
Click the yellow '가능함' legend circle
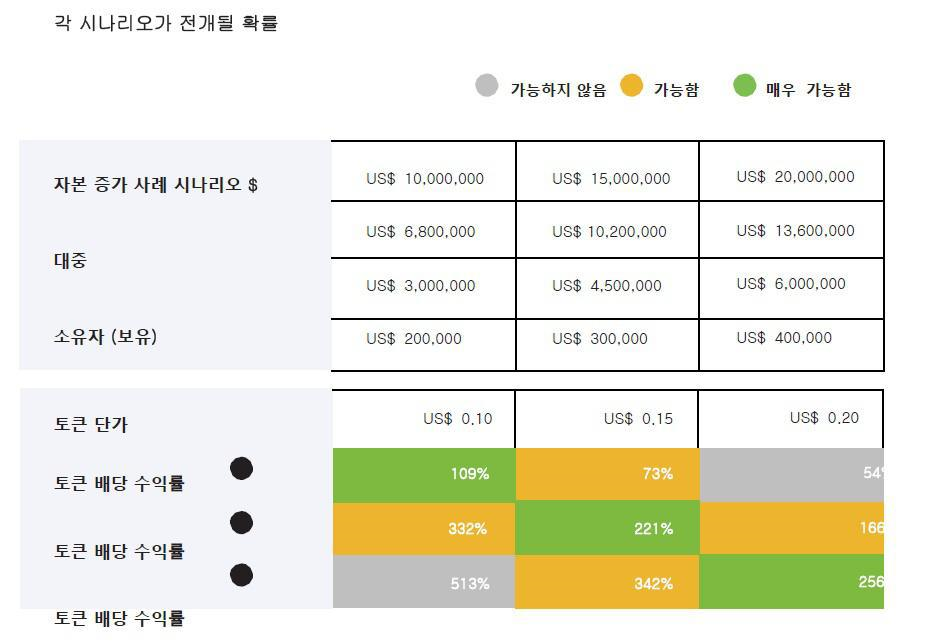tap(631, 86)
